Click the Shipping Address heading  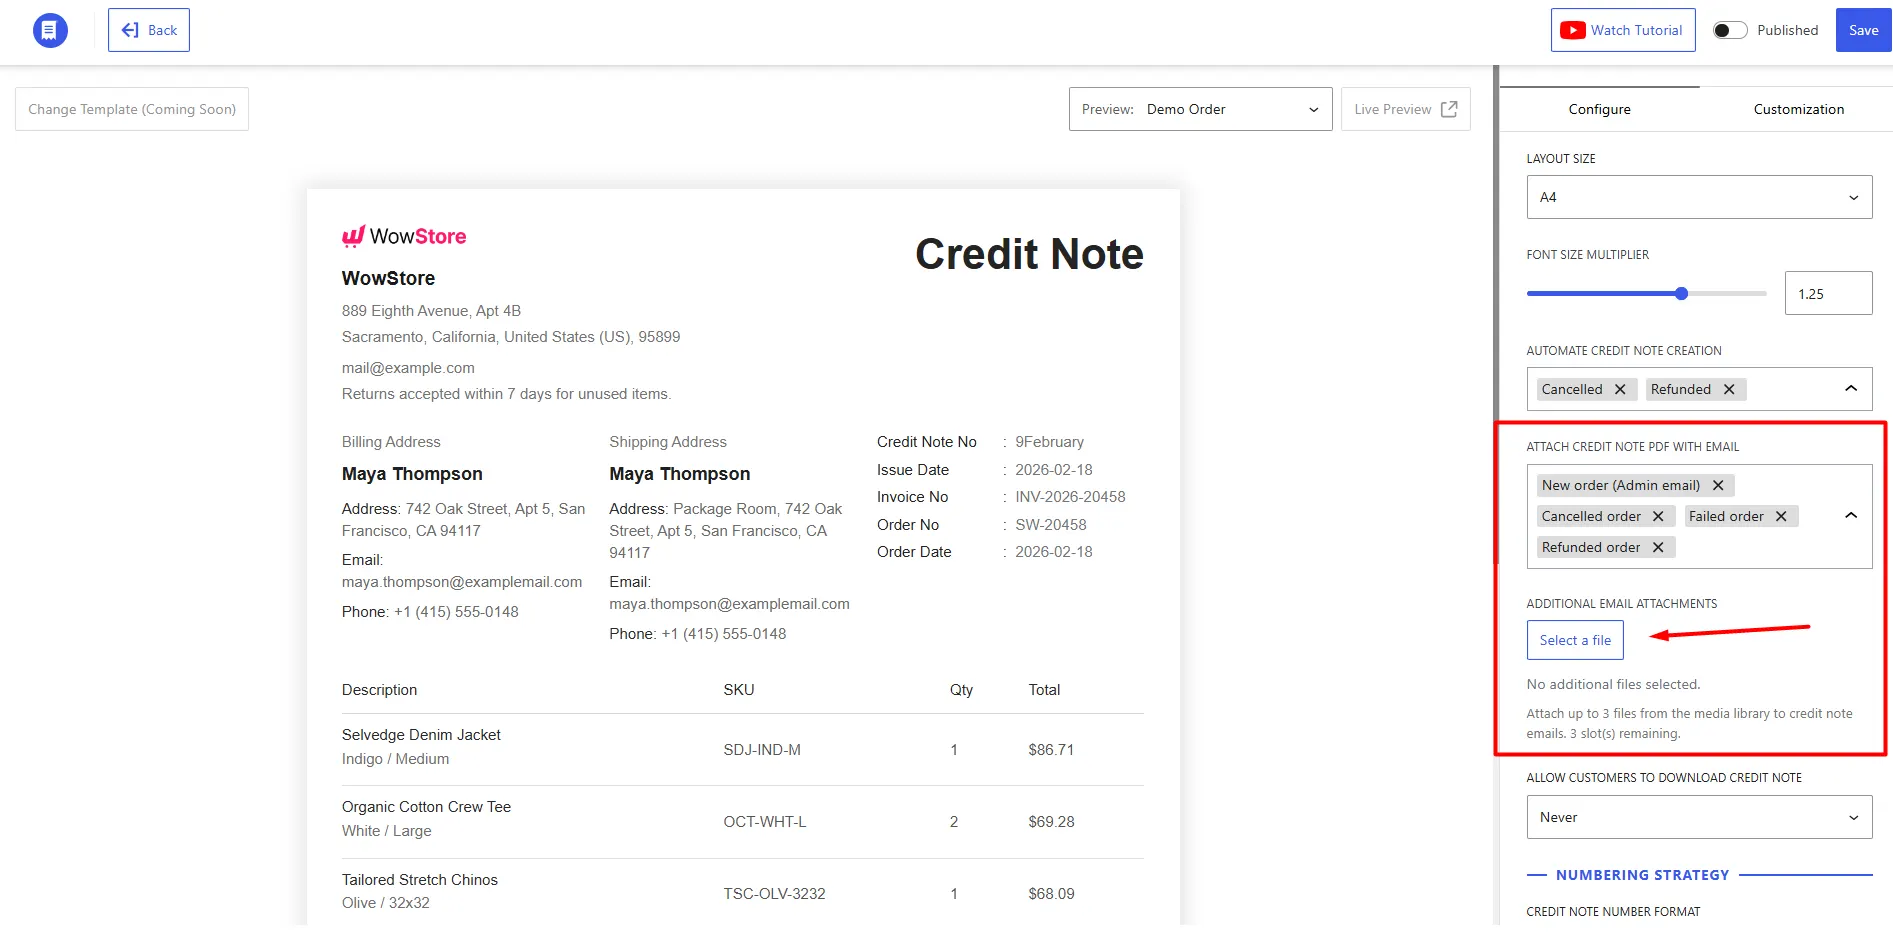pos(668,442)
